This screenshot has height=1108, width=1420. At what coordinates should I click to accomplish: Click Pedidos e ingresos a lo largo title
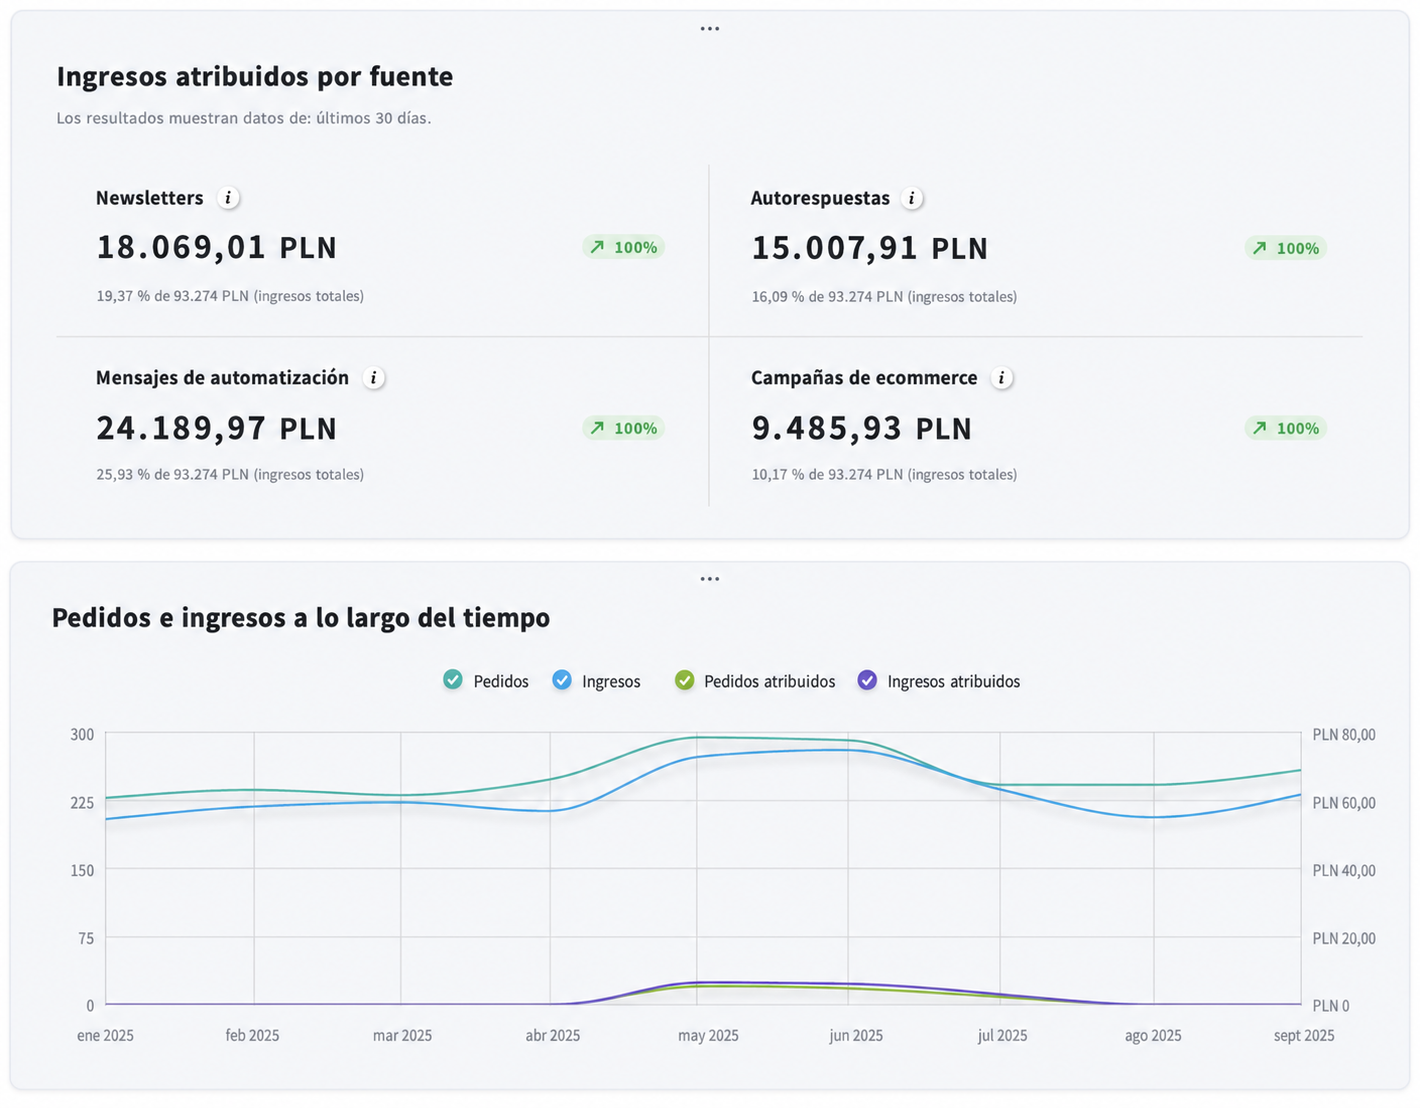click(301, 618)
